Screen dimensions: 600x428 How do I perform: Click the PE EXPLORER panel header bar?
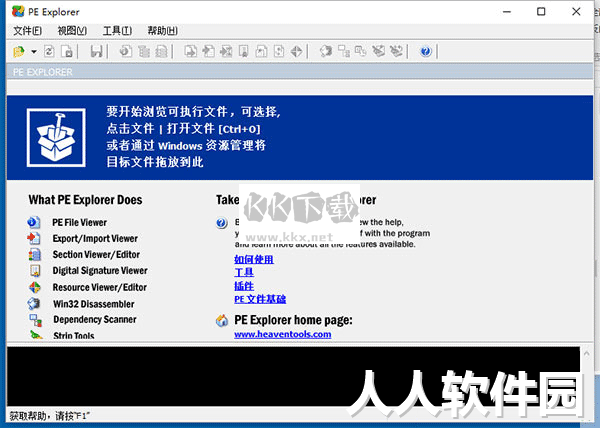(300, 72)
